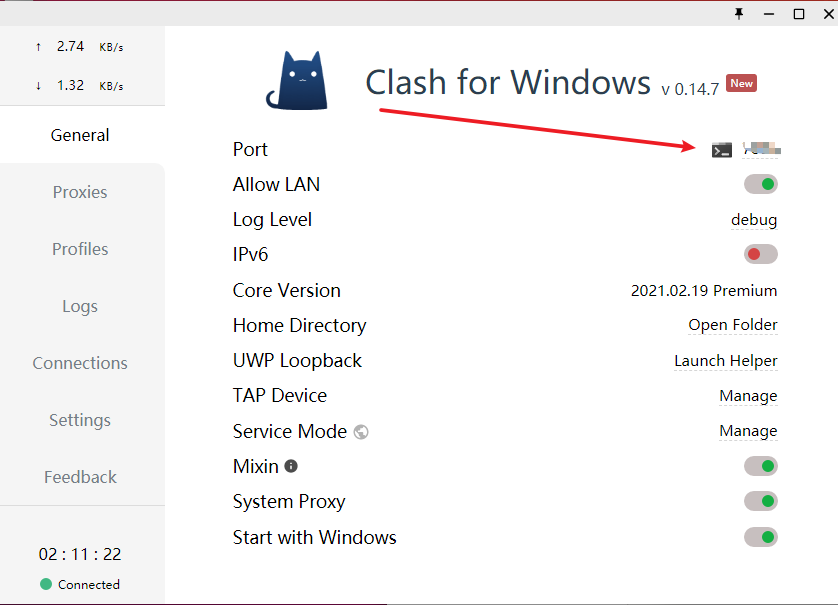Click the upload speed arrow icon
838x605 pixels.
click(39, 46)
